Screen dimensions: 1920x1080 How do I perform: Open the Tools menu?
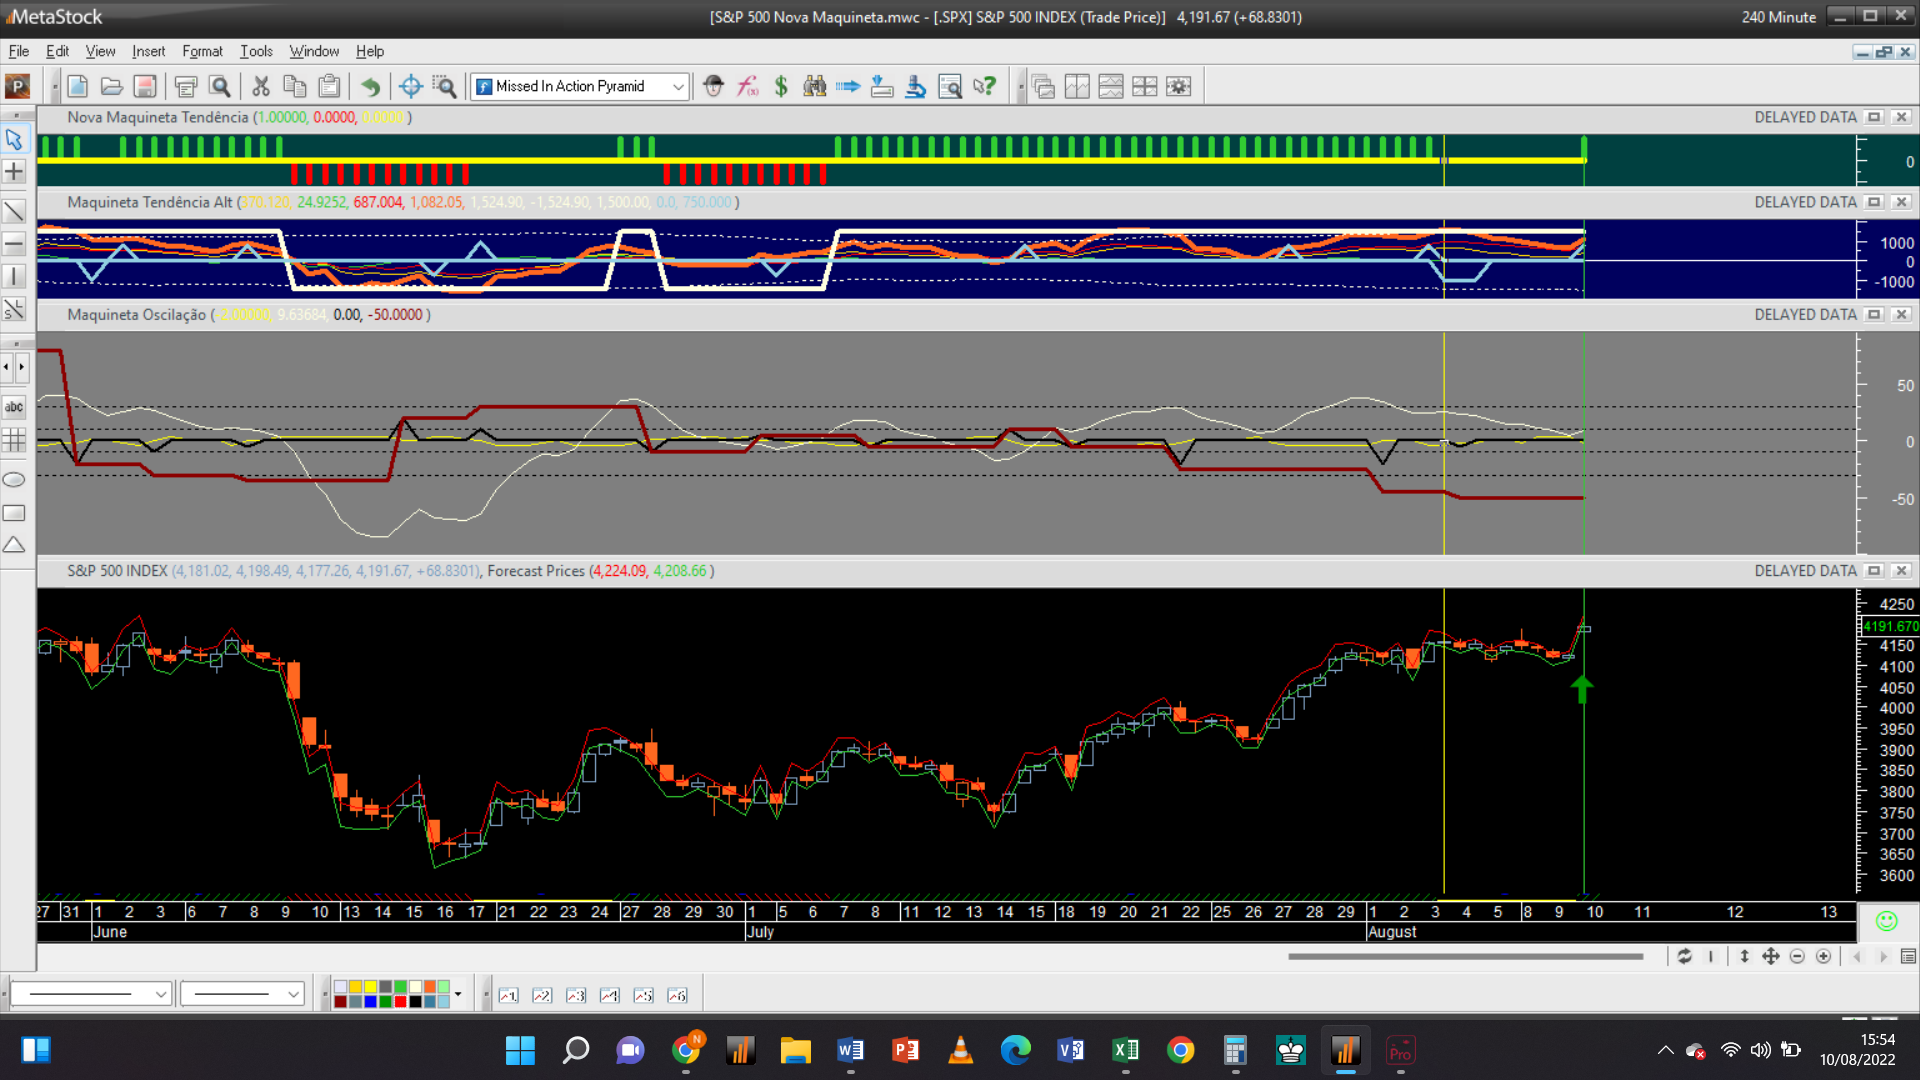click(255, 51)
